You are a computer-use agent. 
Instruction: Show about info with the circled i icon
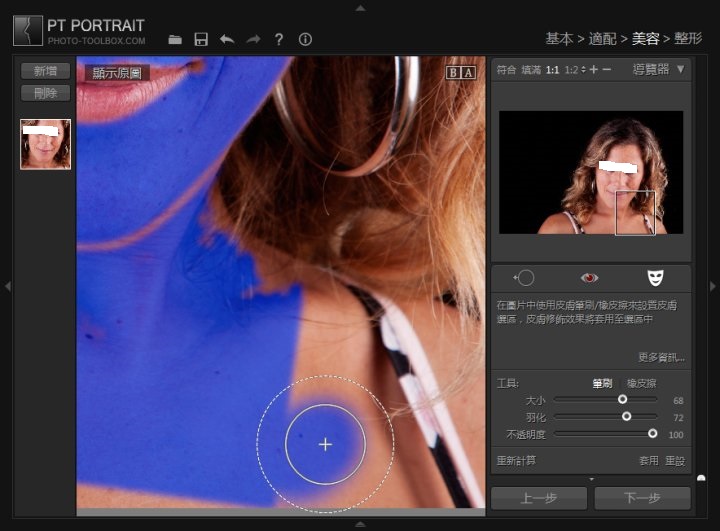point(305,40)
